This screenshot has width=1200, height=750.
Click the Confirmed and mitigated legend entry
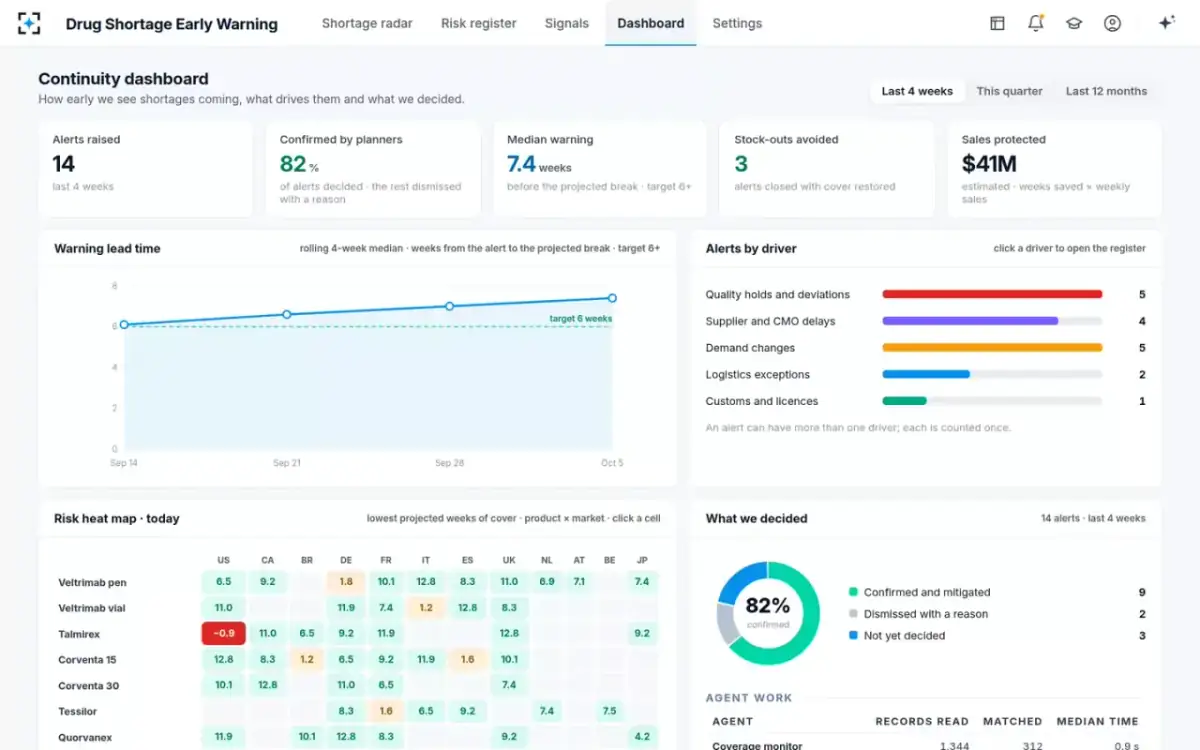[997, 592]
